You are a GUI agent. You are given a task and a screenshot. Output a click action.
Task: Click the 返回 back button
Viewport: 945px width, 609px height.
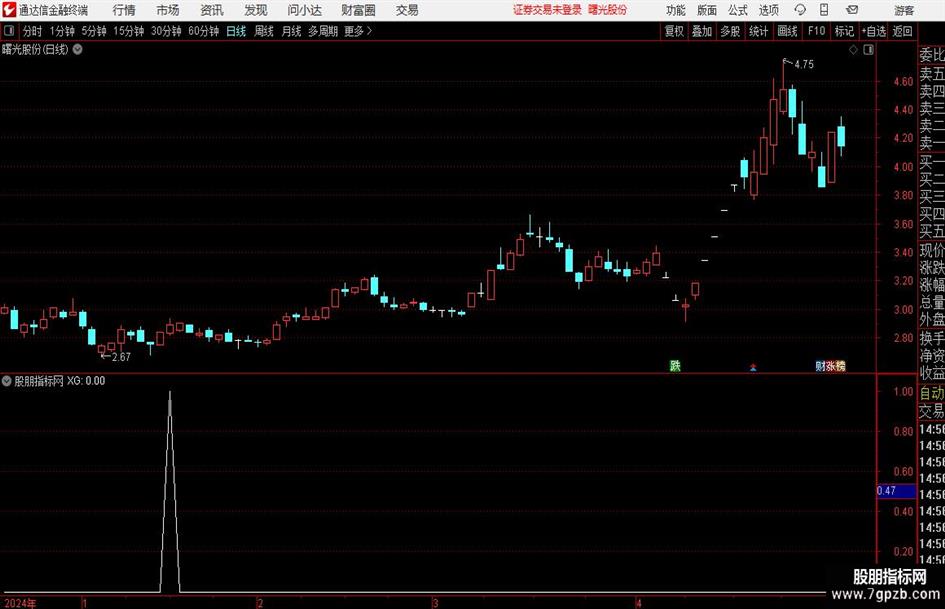(x=902, y=31)
